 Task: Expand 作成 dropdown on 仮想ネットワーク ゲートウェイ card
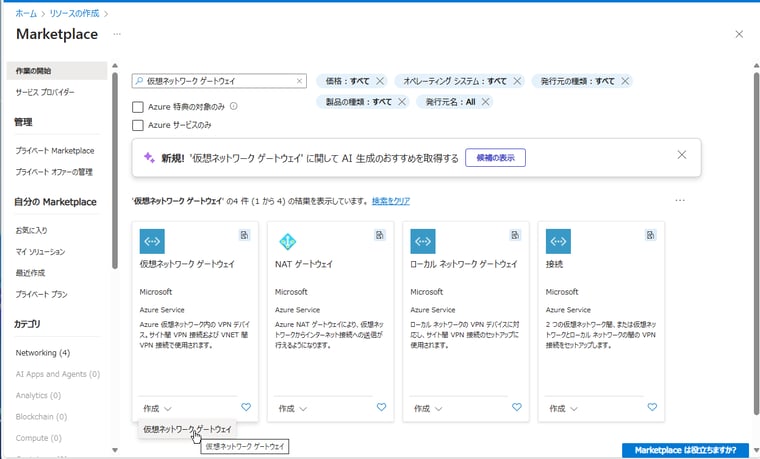click(x=157, y=409)
